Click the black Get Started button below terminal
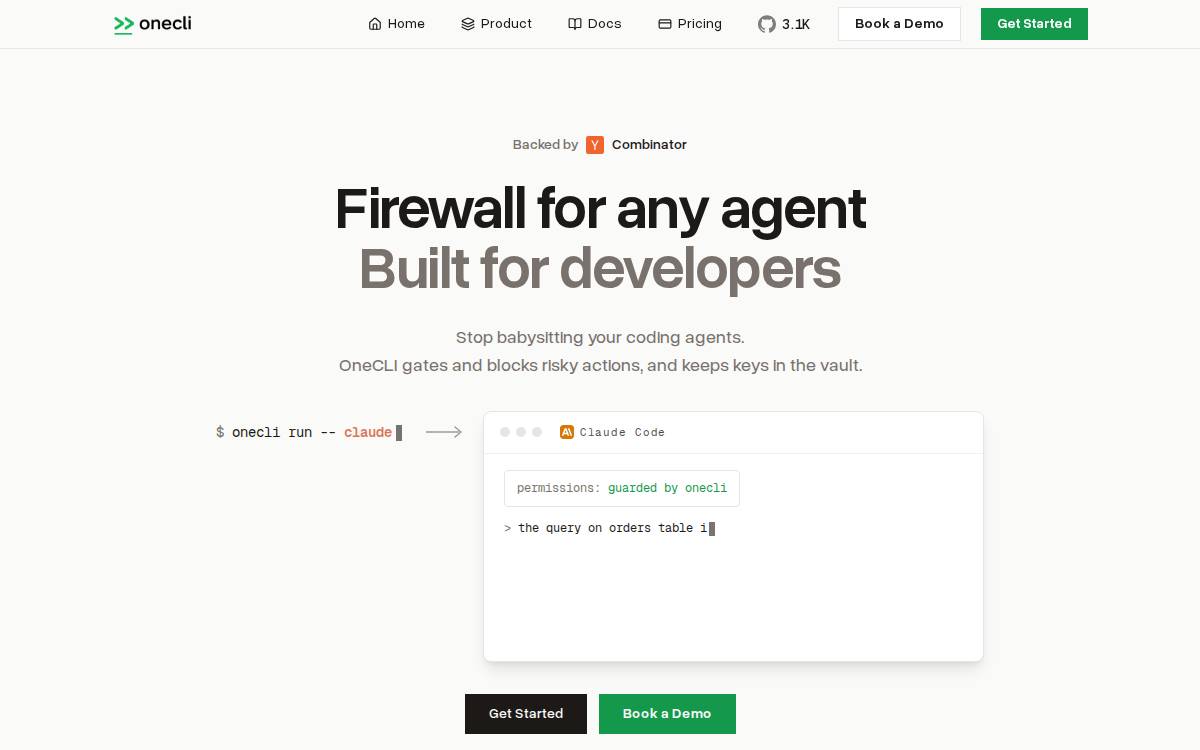Screen dimensions: 1200x750 tap(526, 714)
